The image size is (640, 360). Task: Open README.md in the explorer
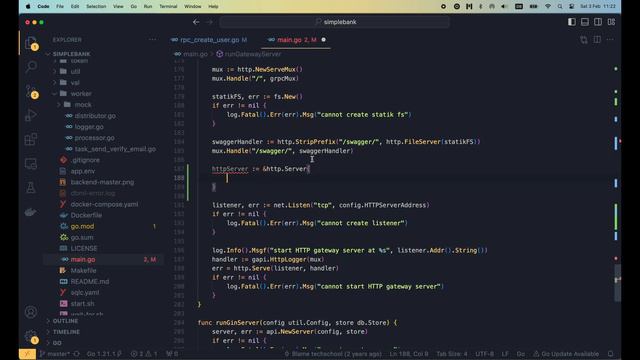(x=89, y=281)
